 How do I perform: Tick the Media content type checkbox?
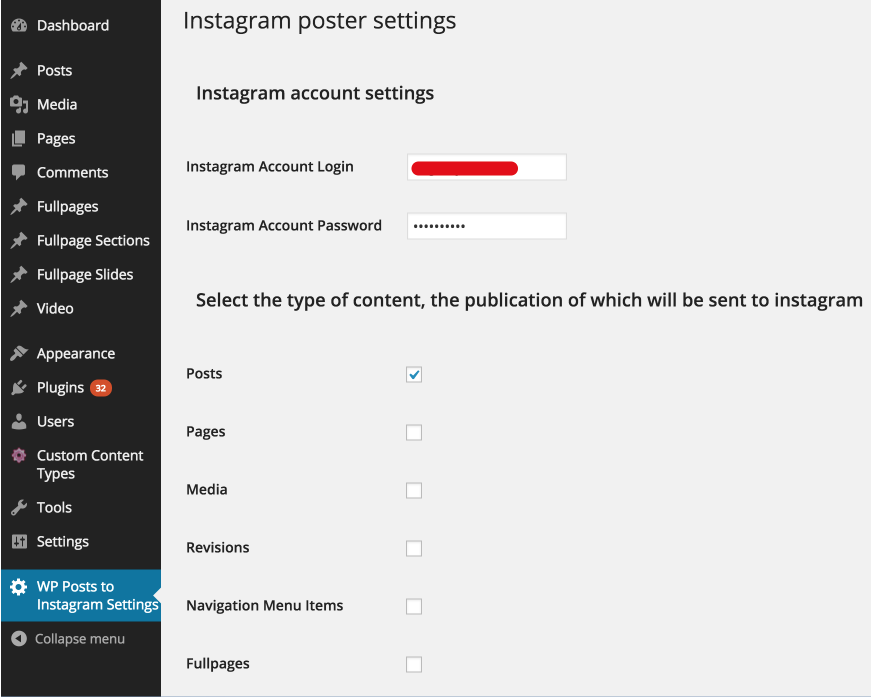pyautogui.click(x=414, y=490)
